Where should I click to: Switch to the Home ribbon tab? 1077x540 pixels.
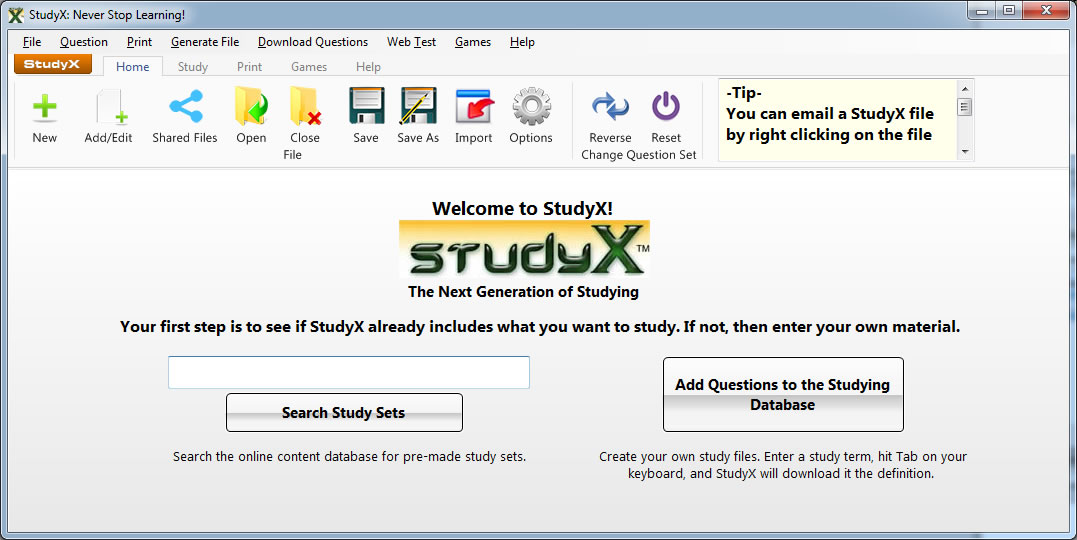coord(133,67)
